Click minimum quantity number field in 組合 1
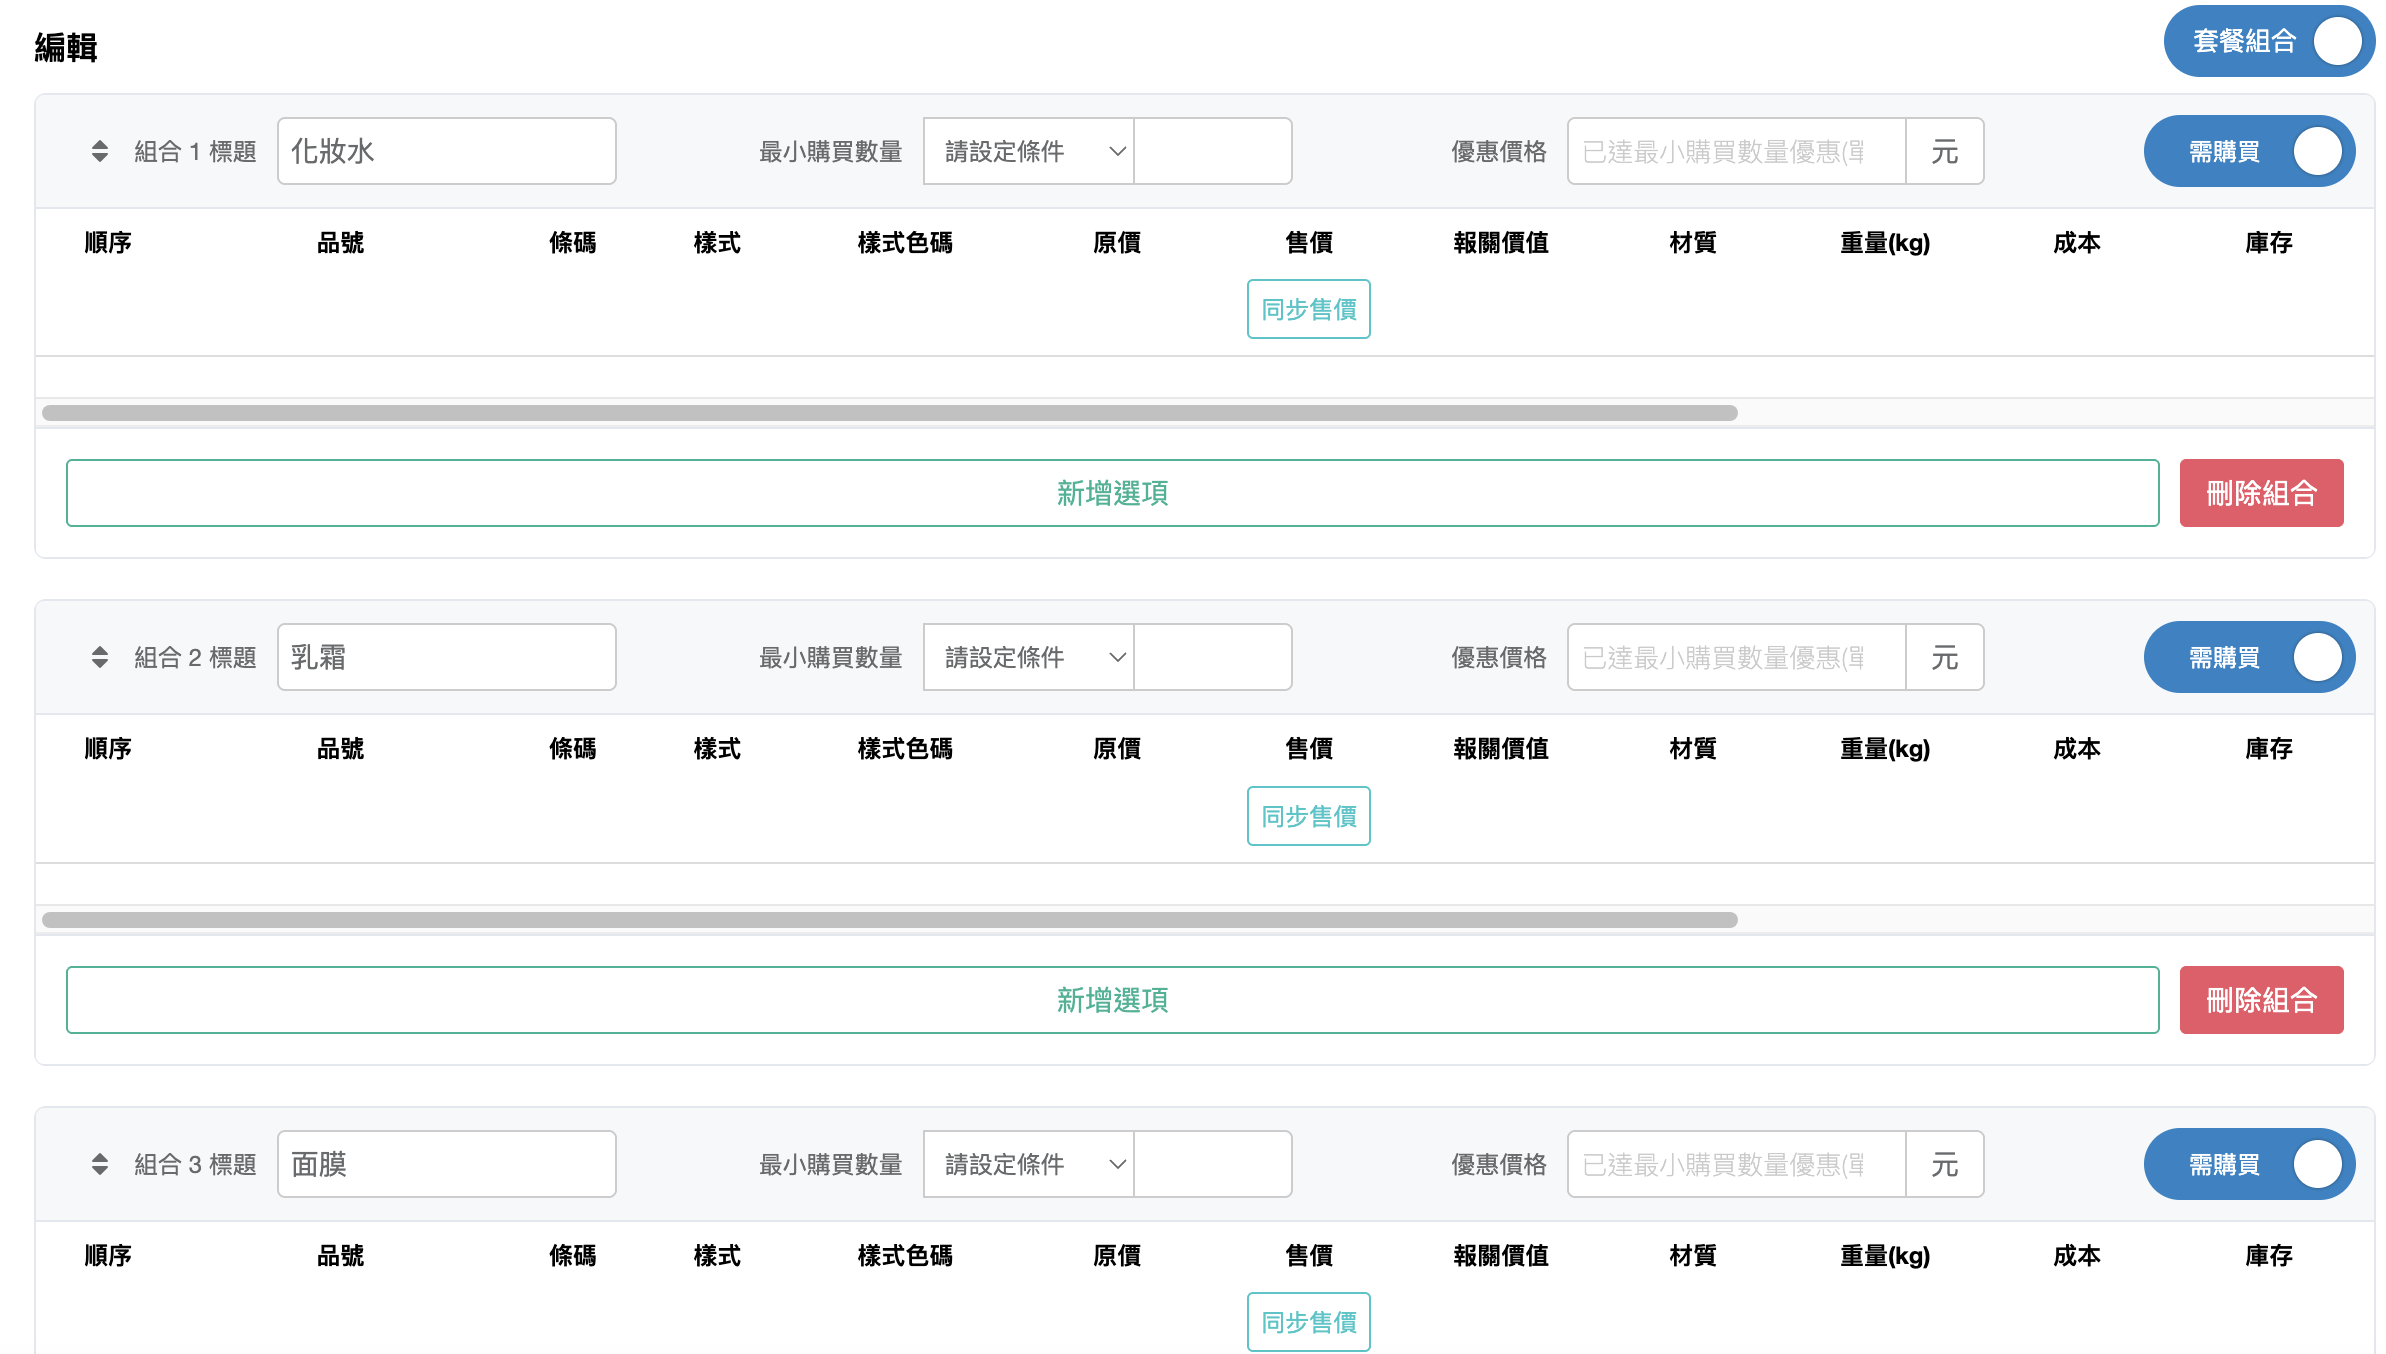 point(1213,151)
